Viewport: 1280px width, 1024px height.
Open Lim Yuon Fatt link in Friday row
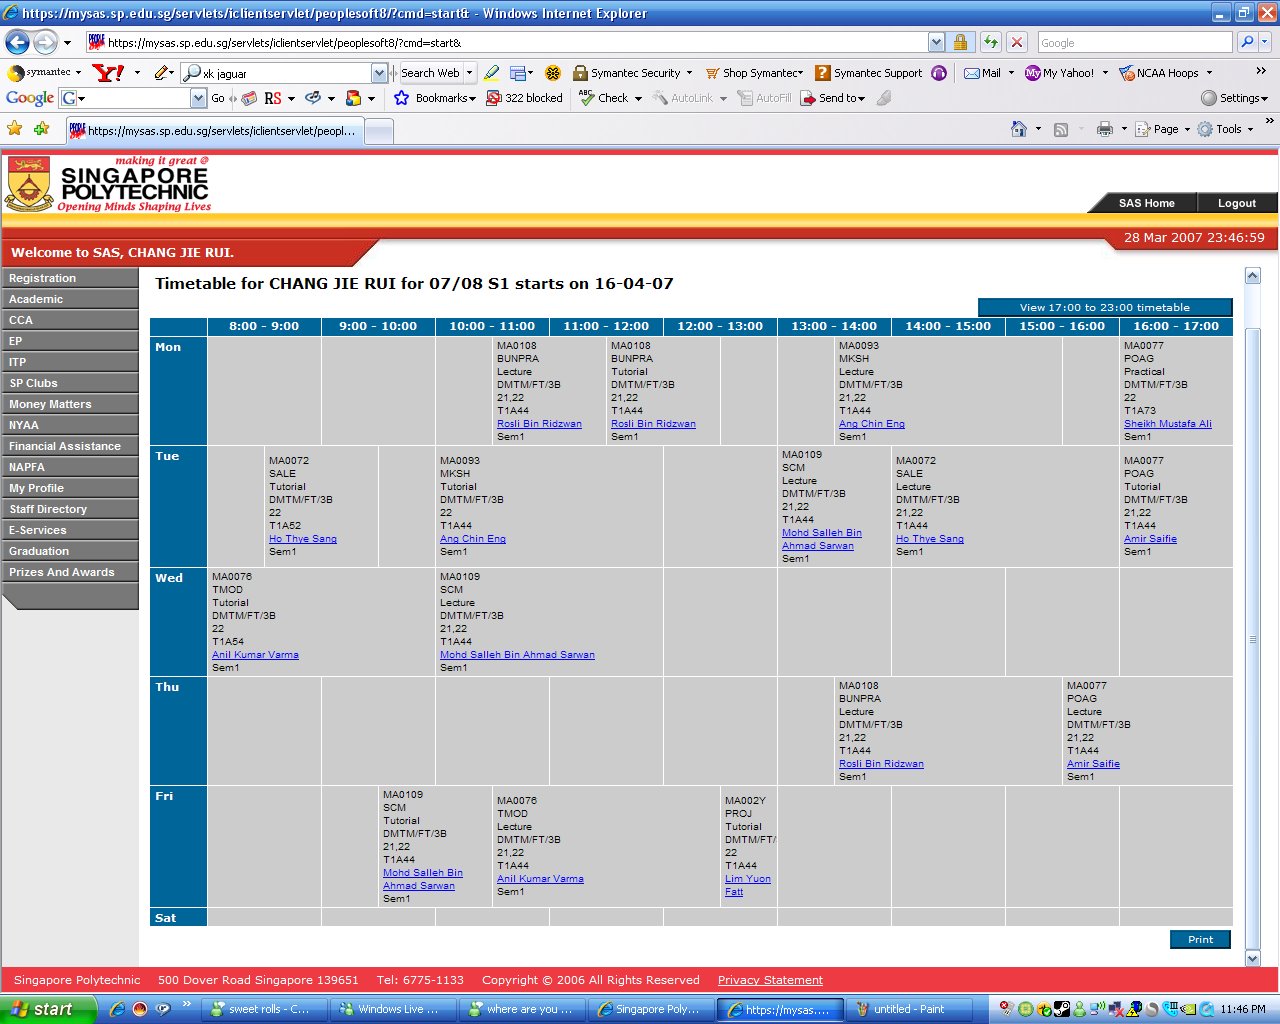[x=747, y=885]
